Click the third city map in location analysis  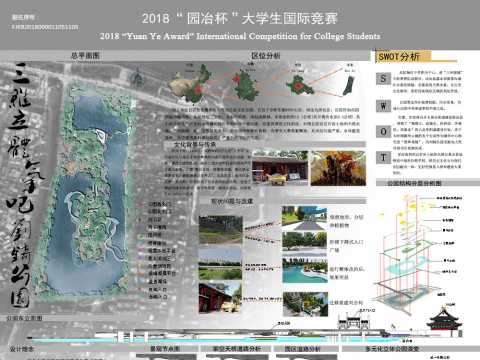click(x=299, y=85)
